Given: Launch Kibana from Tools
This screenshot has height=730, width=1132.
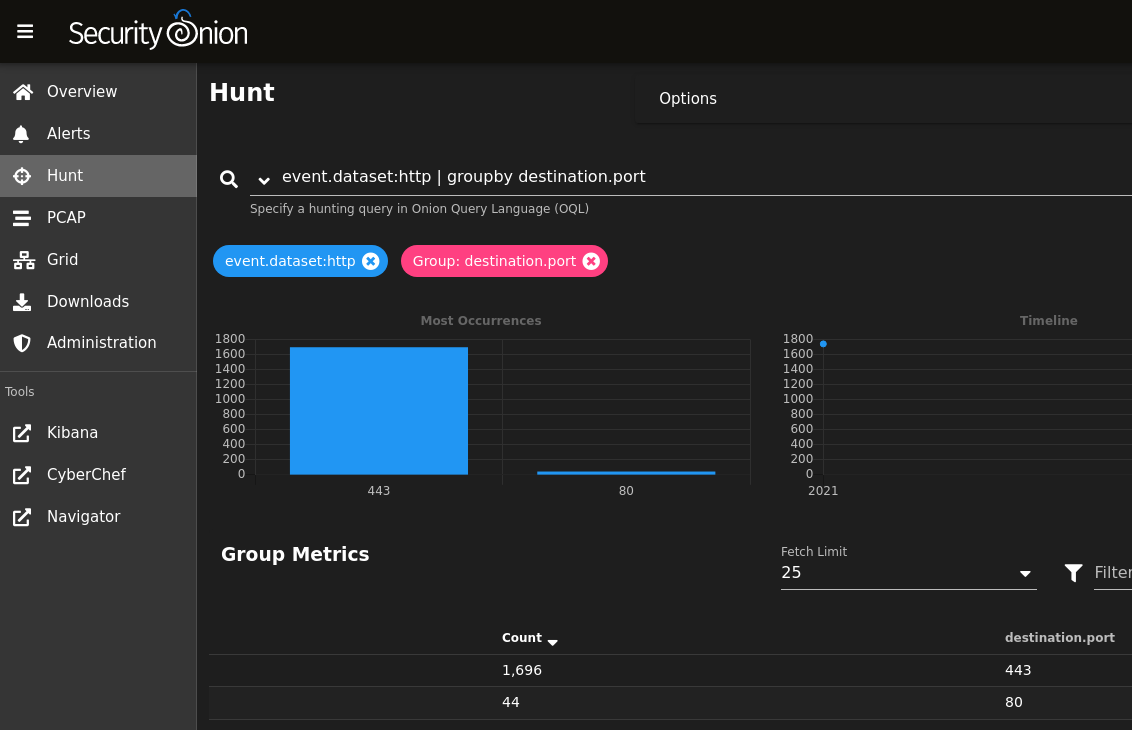Looking at the screenshot, I should tap(98, 433).
